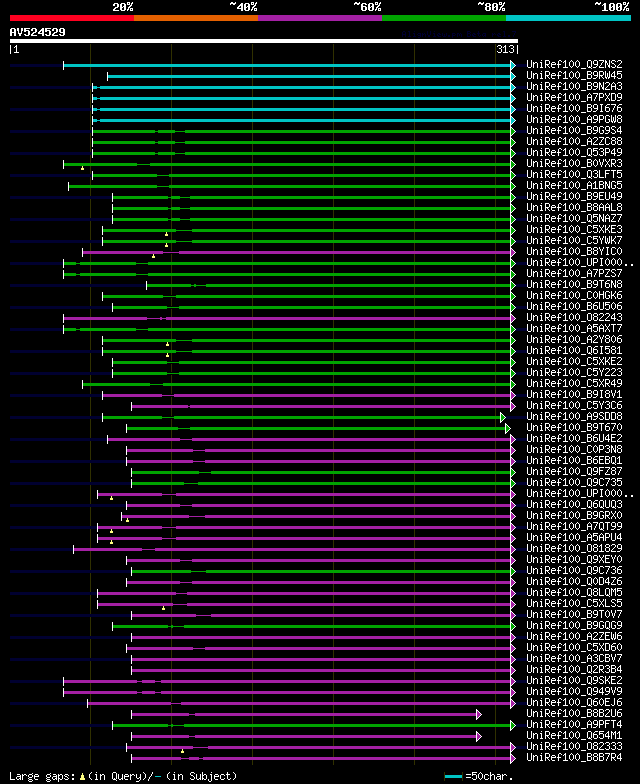Image resolution: width=640 pixels, height=784 pixels.
Task: Open hit UniRef100_A7PXD9
Action: pos(574,98)
